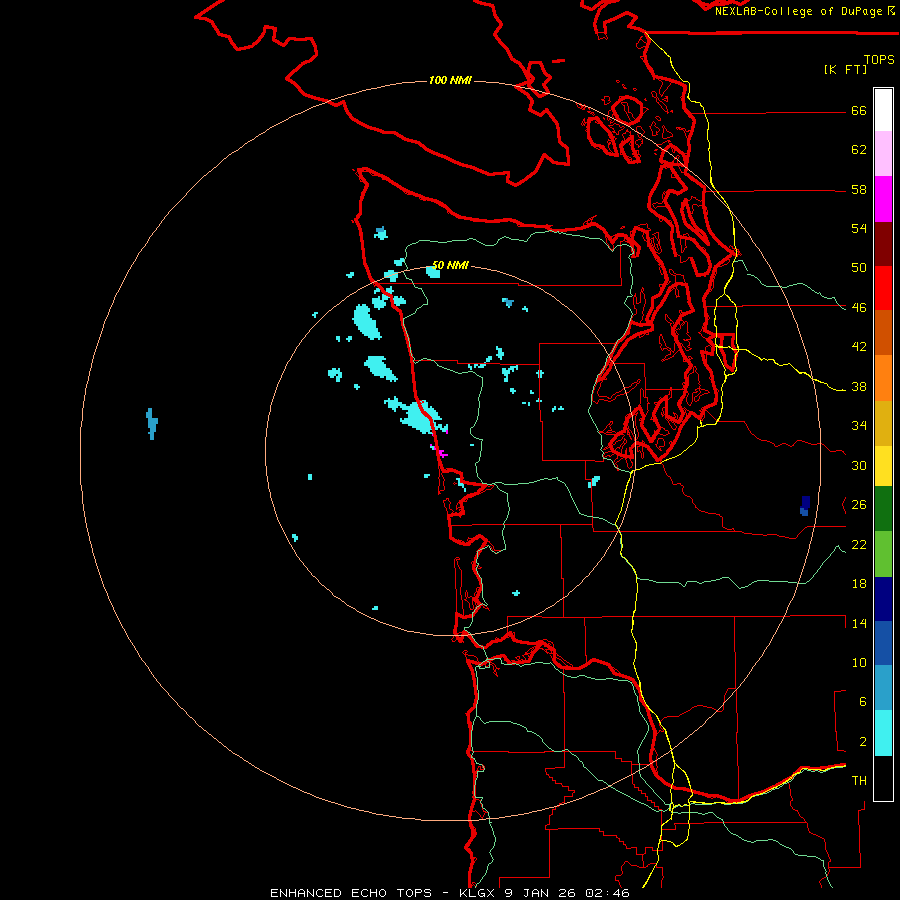Click the medium blue 18 kft legend swatch
Screen dimensions: 900x900
pyautogui.click(x=883, y=643)
